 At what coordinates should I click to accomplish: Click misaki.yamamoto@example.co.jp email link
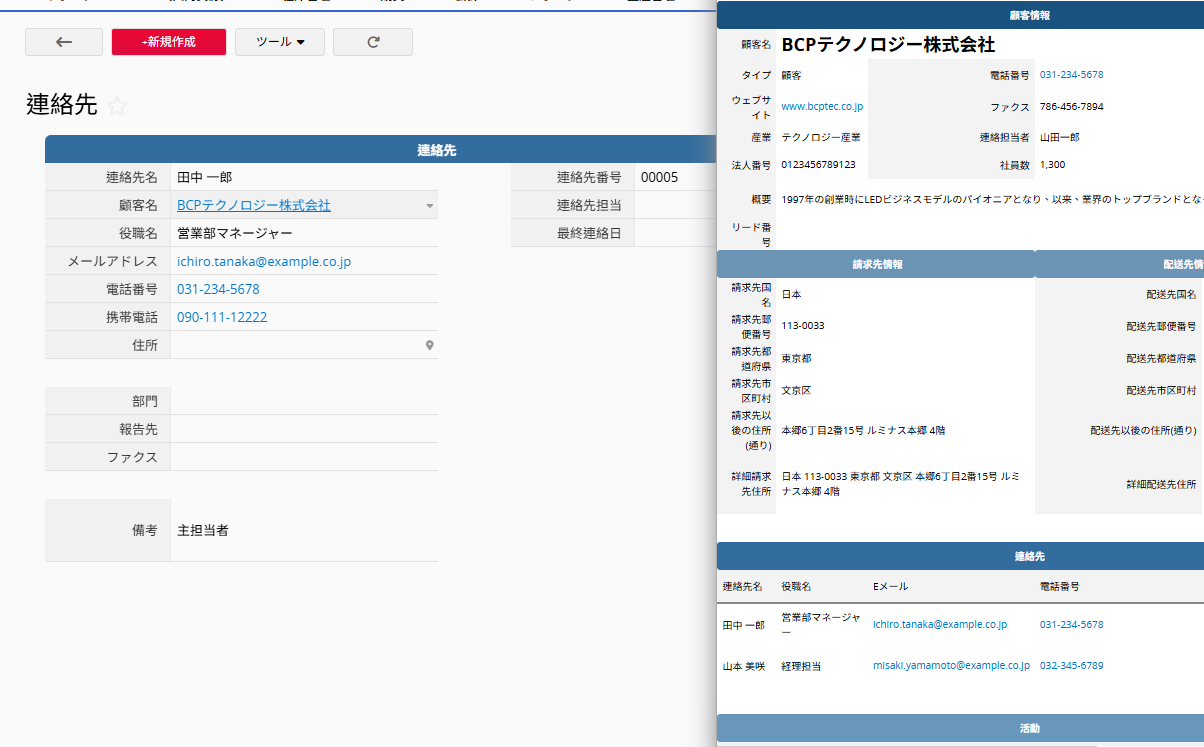950,665
